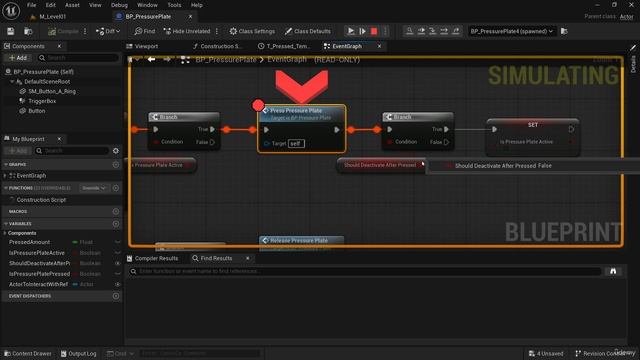Open play mode options three-dot menu
This screenshot has width=640, height=360.
pyautogui.click(x=385, y=31)
